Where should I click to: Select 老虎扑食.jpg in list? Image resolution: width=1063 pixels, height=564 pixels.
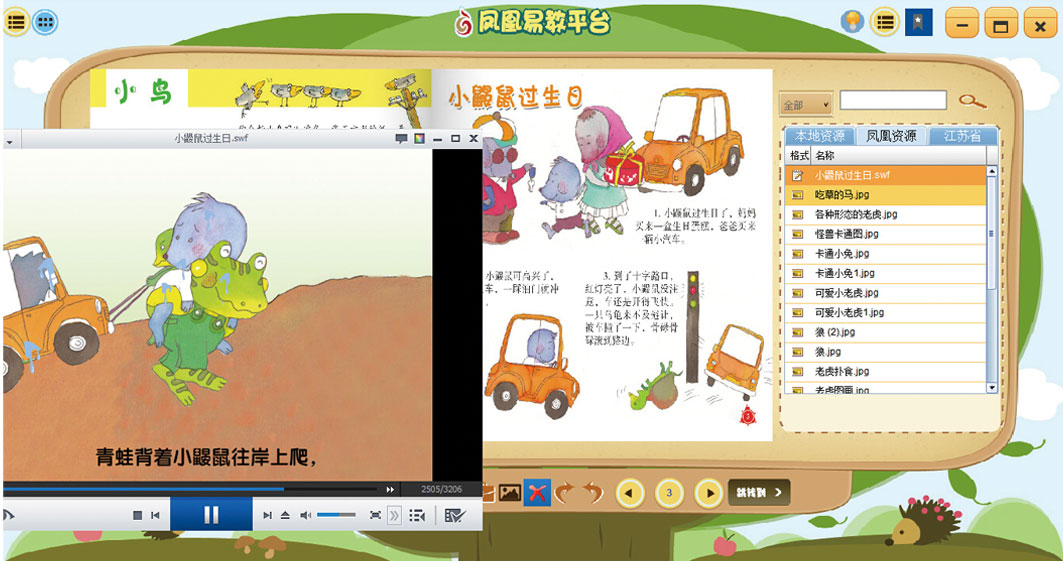(x=886, y=371)
